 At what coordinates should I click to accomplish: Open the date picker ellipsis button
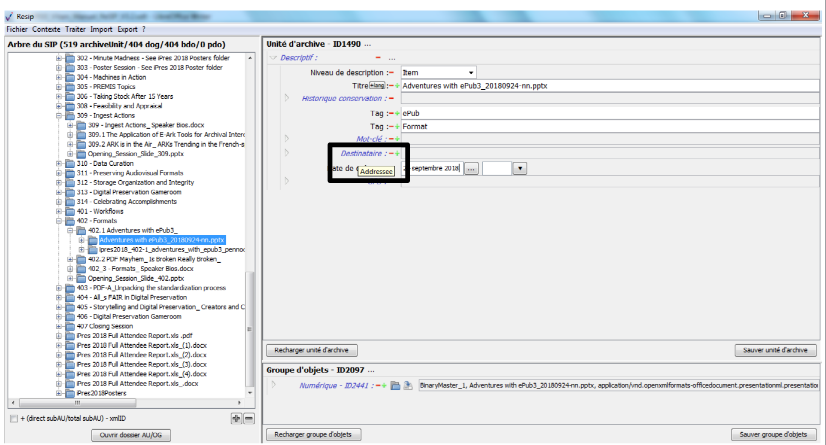(x=470, y=169)
